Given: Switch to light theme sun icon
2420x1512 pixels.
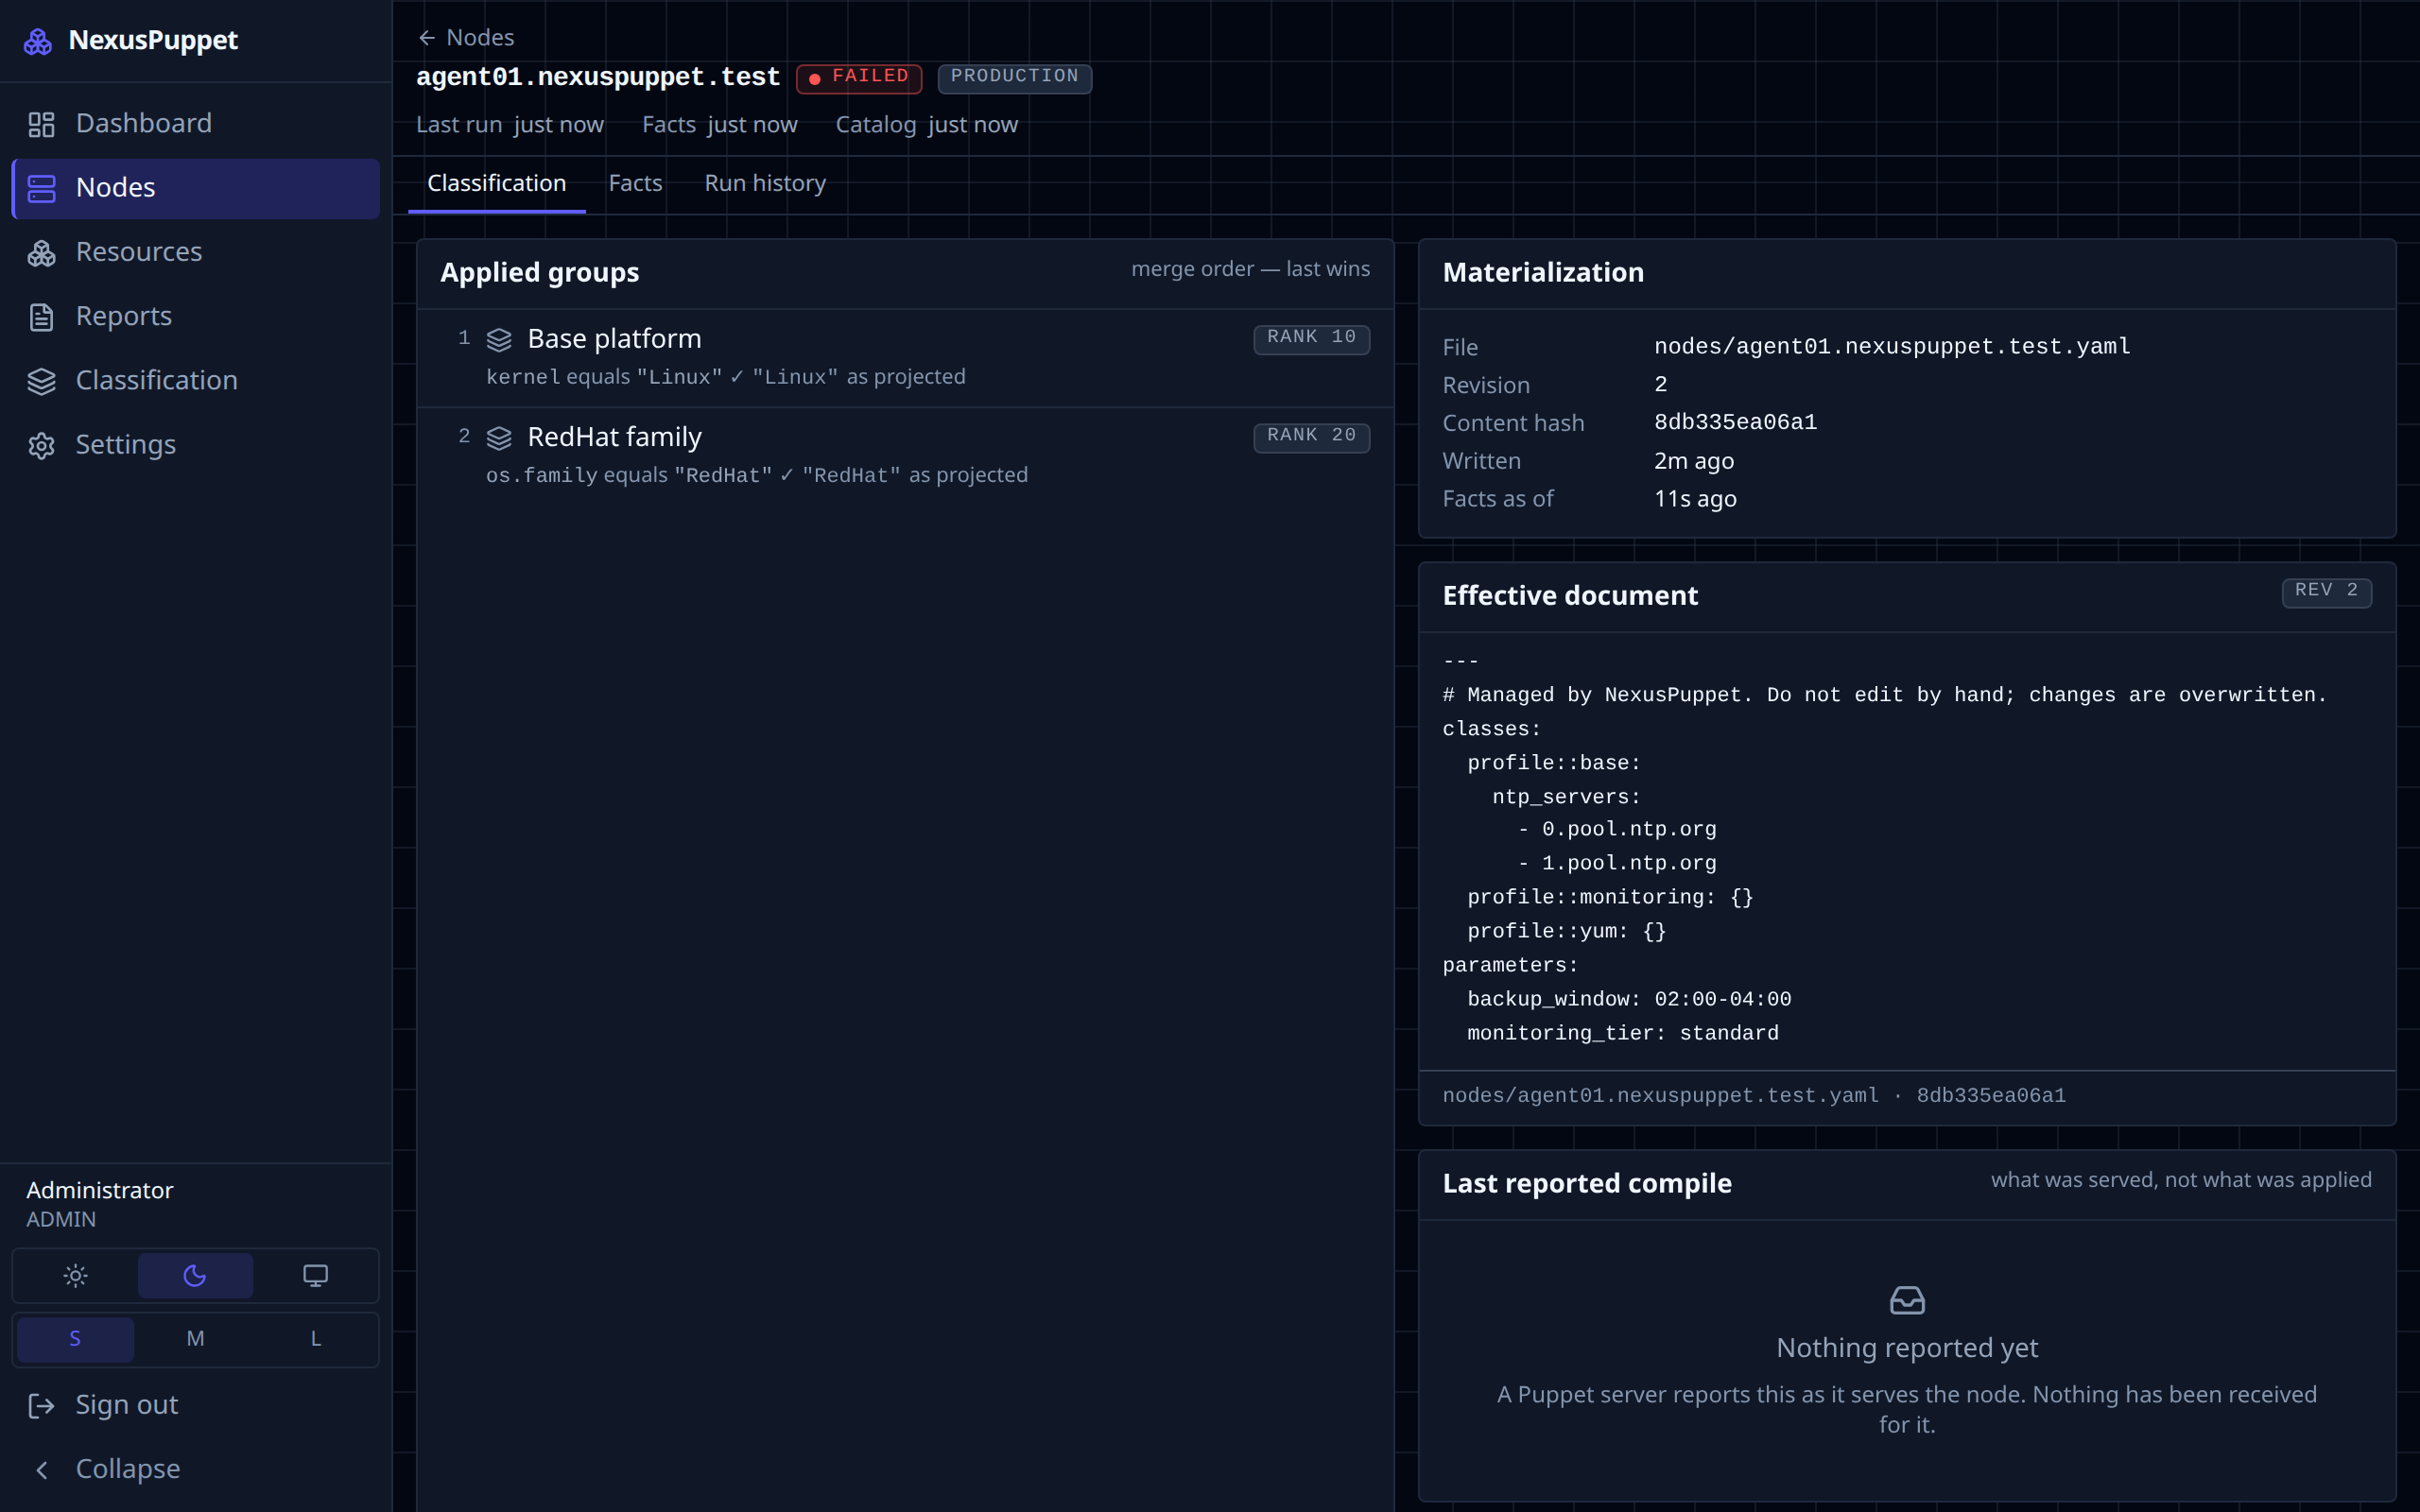Looking at the screenshot, I should click(x=75, y=1275).
